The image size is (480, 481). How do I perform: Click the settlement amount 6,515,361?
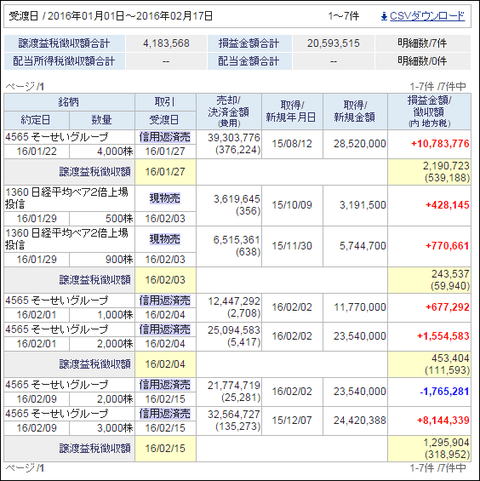pos(237,240)
